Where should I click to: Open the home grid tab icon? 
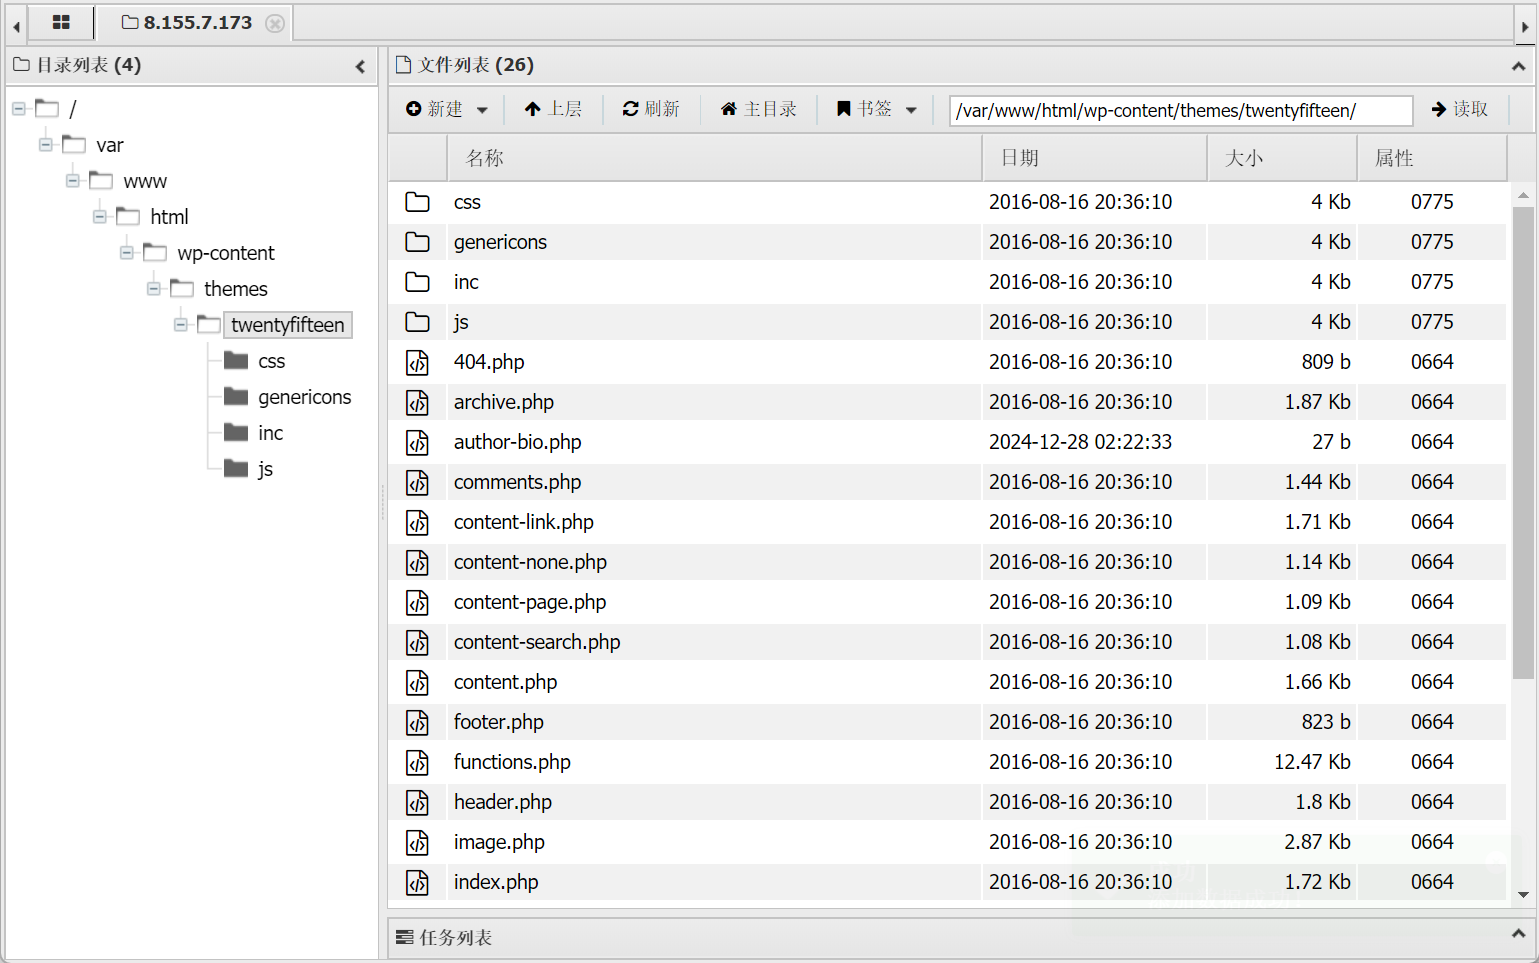61,22
